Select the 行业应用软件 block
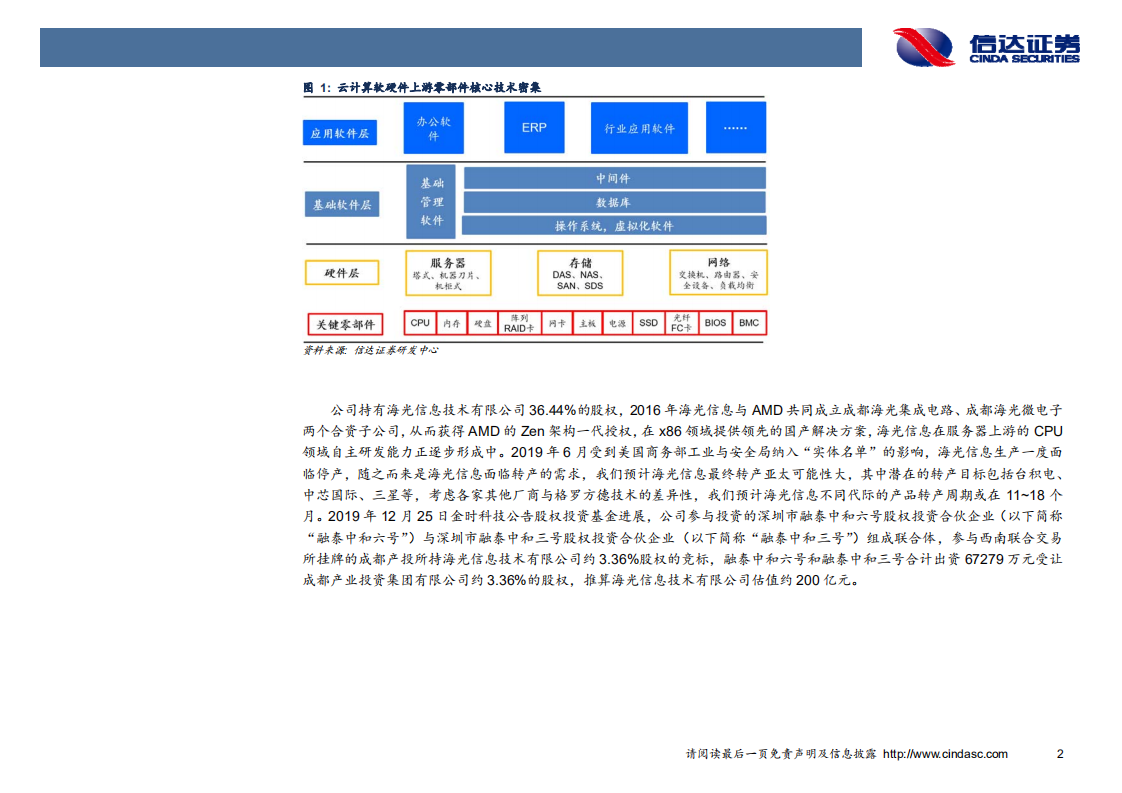1122x793 pixels. point(638,127)
